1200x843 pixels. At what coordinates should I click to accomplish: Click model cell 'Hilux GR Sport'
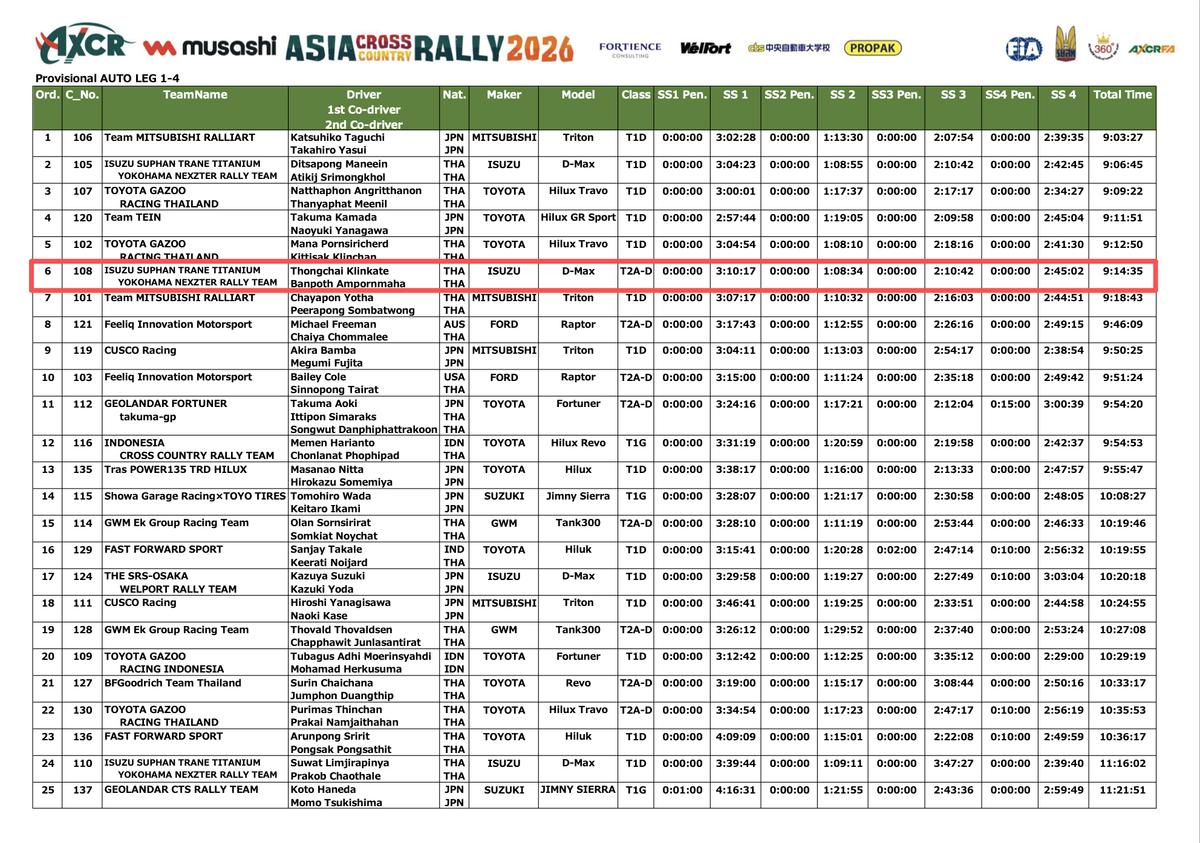(578, 217)
